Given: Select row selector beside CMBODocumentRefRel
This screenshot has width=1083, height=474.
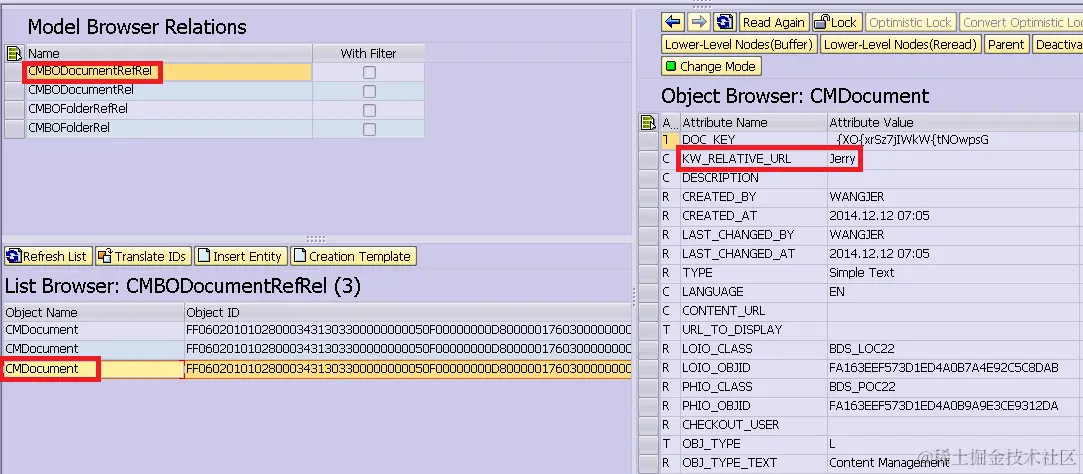Looking at the screenshot, I should point(15,72).
